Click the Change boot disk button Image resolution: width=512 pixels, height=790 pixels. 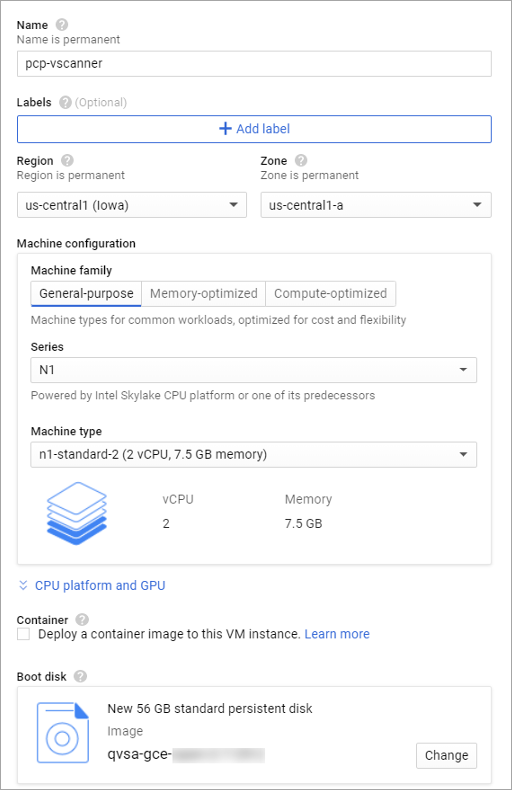click(x=446, y=755)
